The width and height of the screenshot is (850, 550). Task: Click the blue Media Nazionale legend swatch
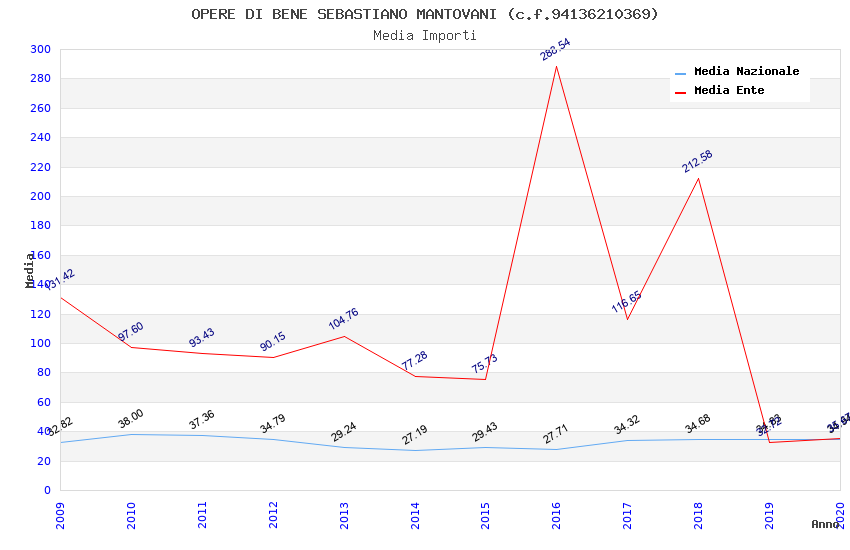pyautogui.click(x=680, y=73)
